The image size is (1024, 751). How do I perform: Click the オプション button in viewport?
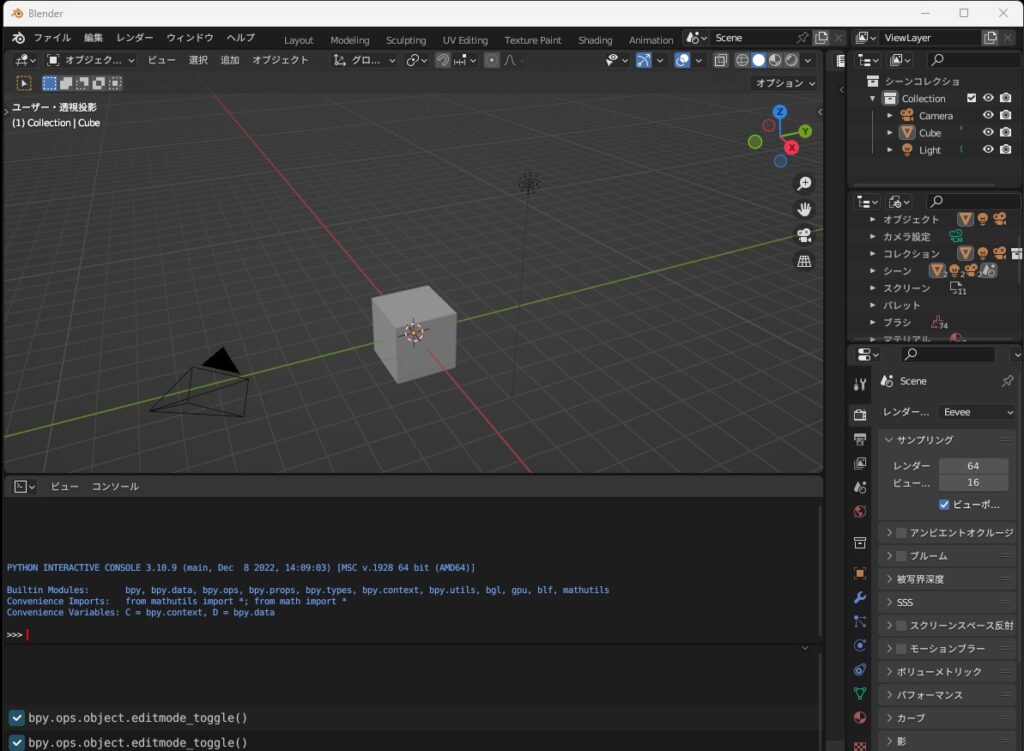785,84
